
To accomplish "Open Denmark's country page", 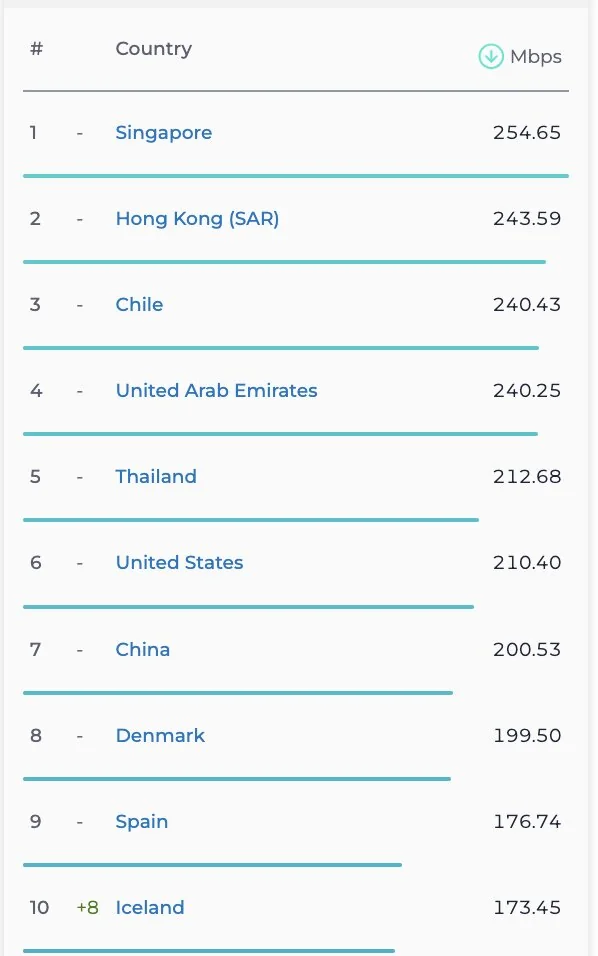I will coord(160,735).
